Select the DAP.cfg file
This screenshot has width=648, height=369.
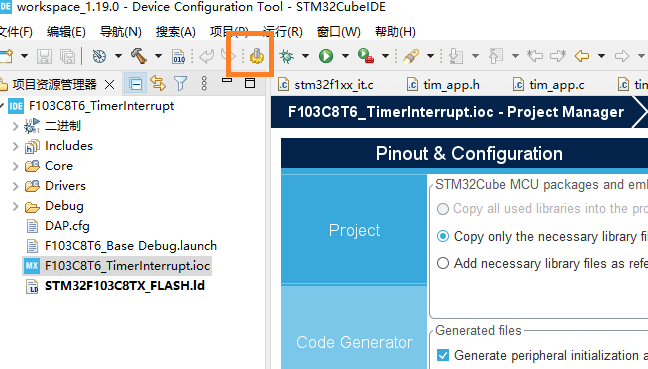click(x=67, y=226)
